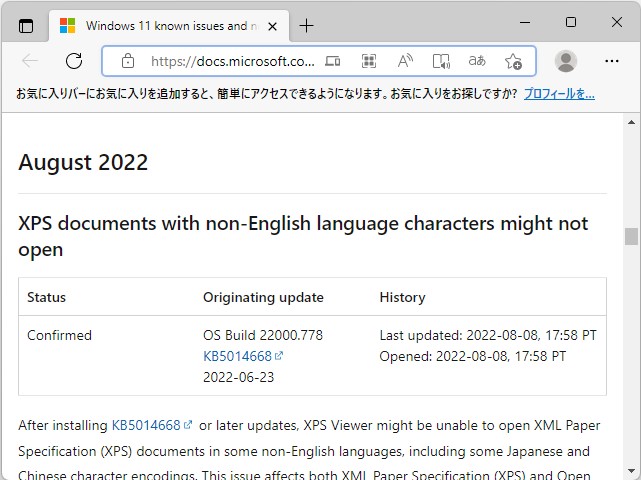This screenshot has height=480, width=641.
Task: Select the 'History' column header
Action: [402, 297]
